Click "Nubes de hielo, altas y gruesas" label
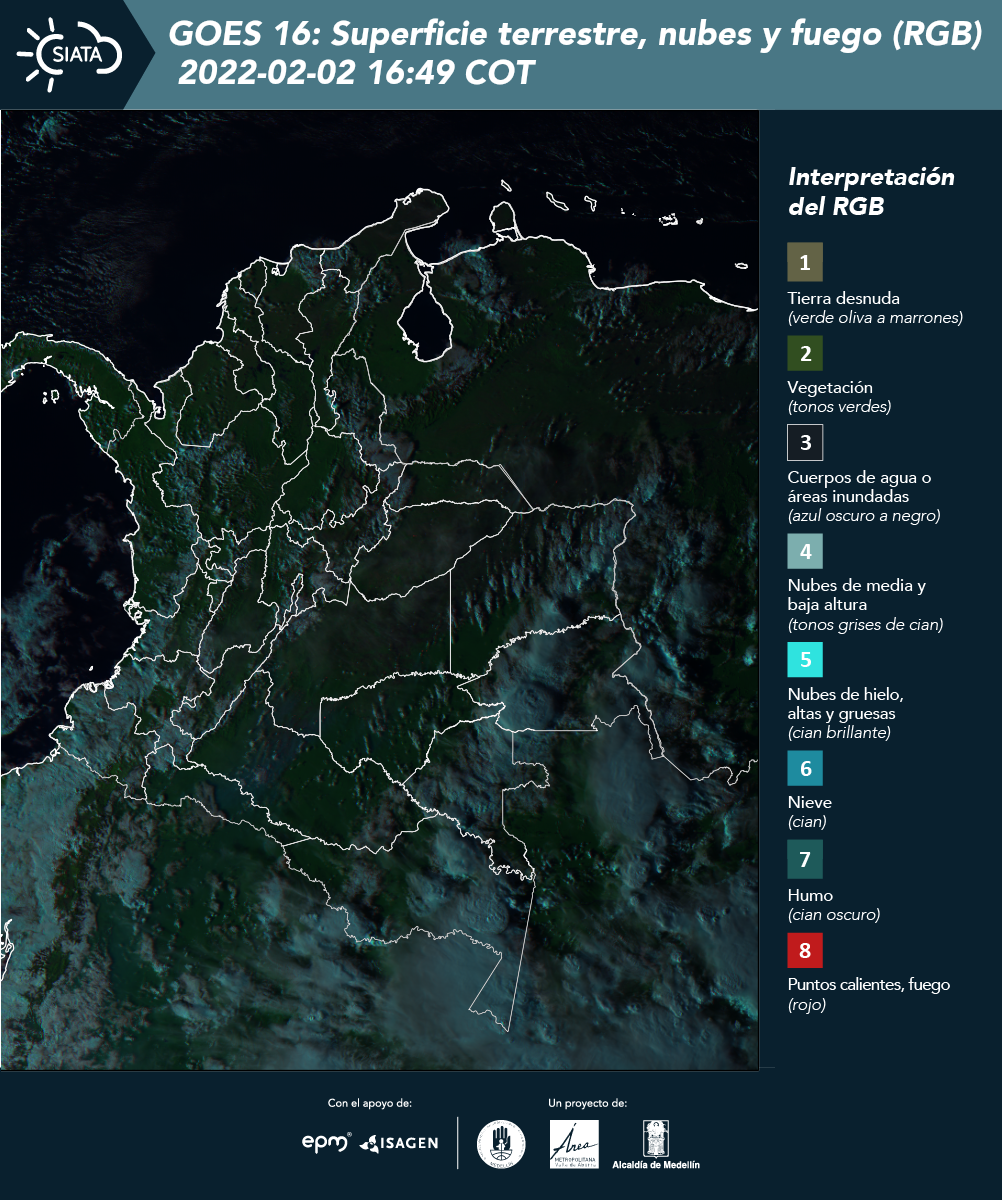Screen dimensions: 1002x1200 845,704
